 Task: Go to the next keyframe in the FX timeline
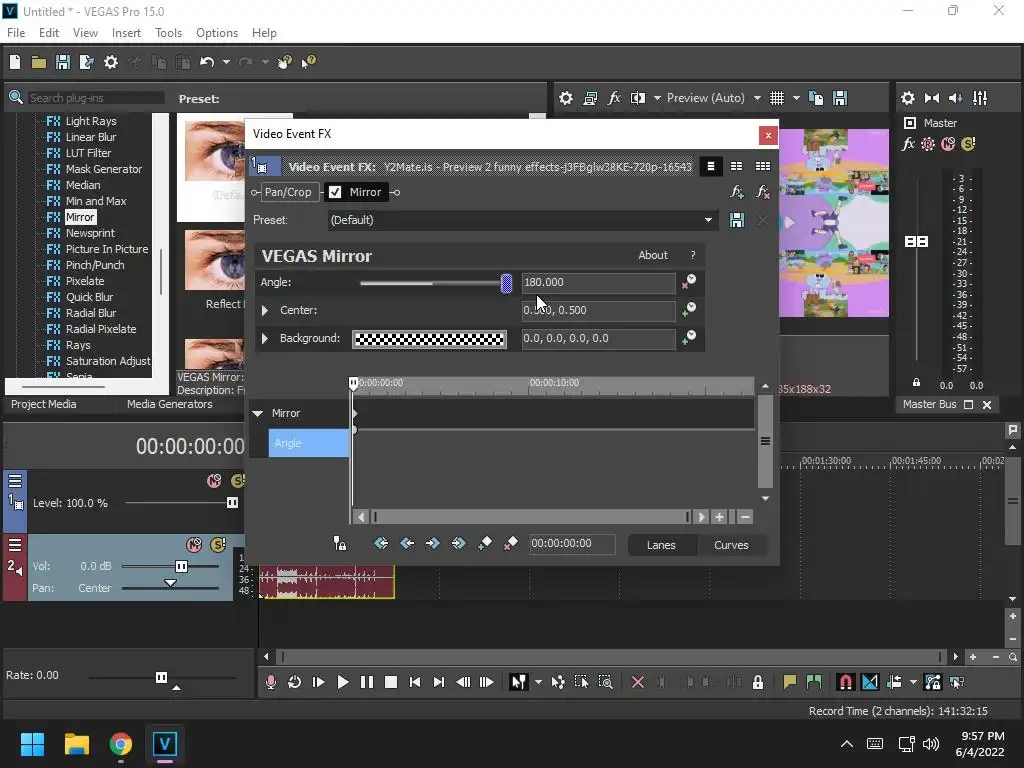coord(432,543)
